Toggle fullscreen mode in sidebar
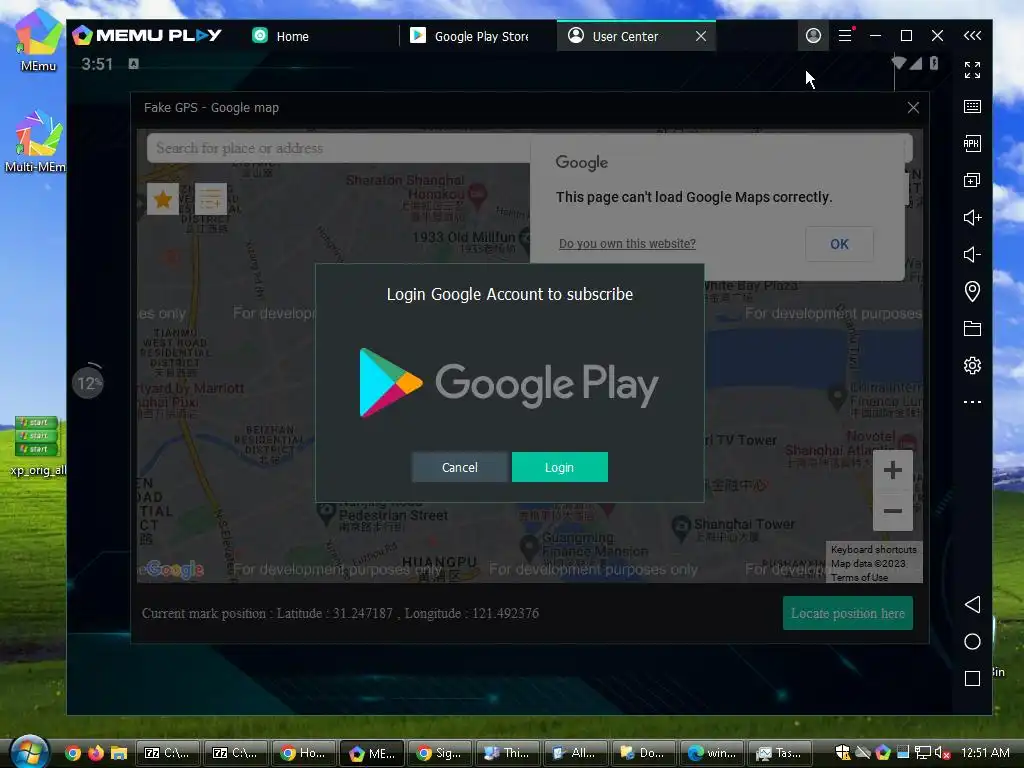The width and height of the screenshot is (1024, 768). tap(972, 70)
